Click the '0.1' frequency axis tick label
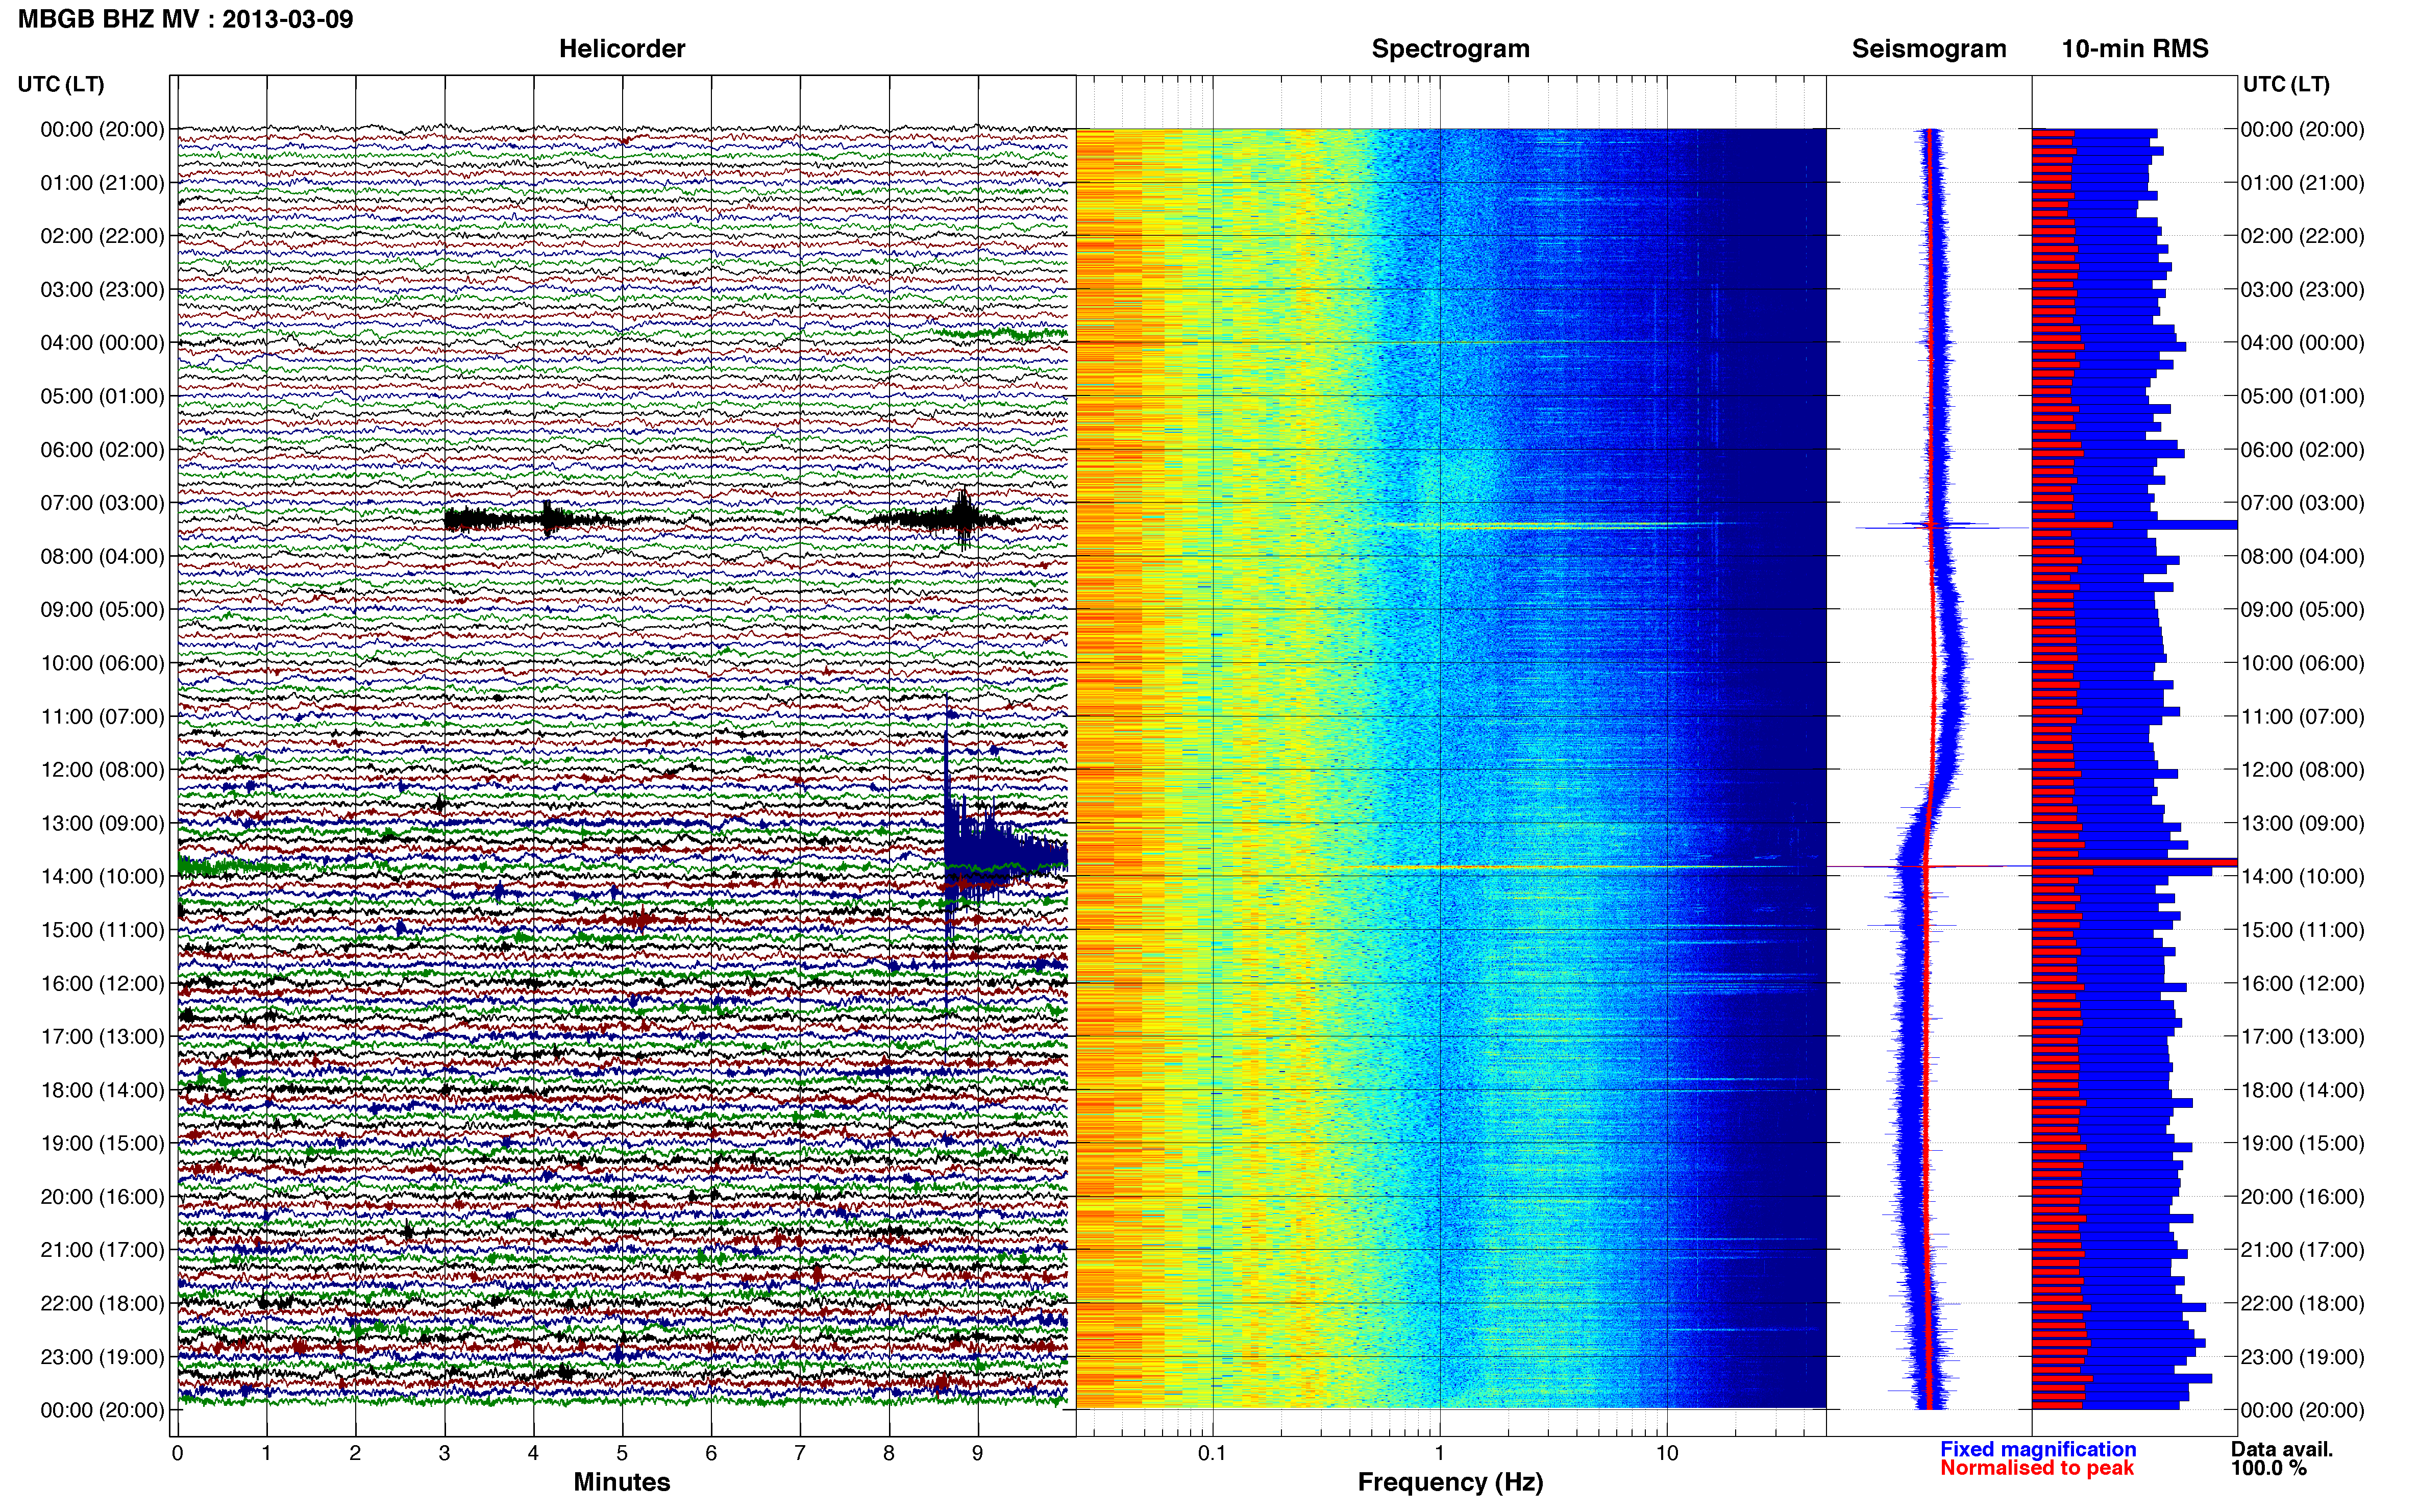 click(1212, 1454)
